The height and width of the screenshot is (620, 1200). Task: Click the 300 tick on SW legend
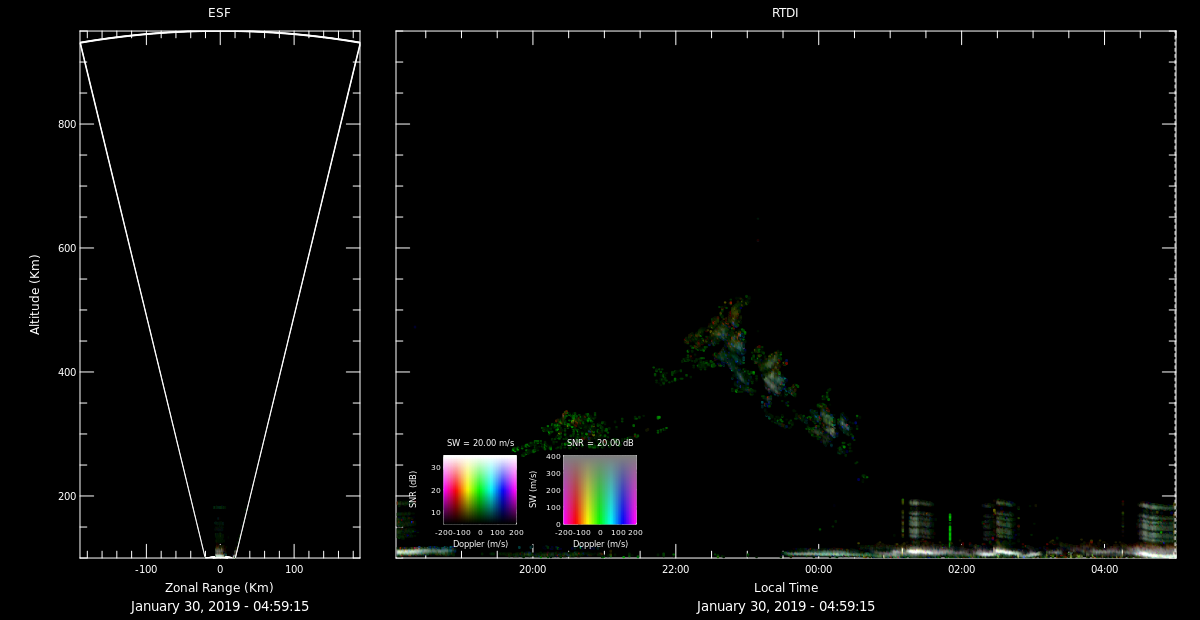(553, 474)
